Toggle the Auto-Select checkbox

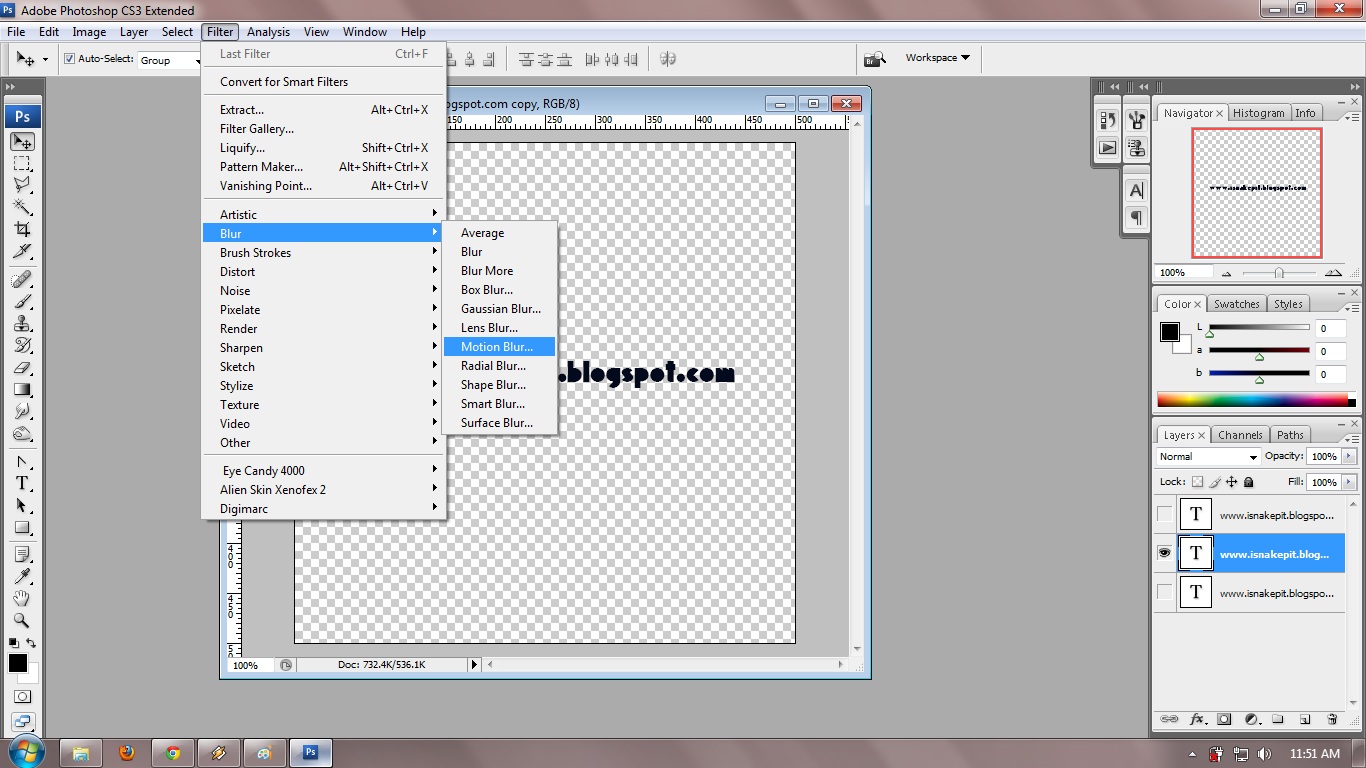[70, 59]
